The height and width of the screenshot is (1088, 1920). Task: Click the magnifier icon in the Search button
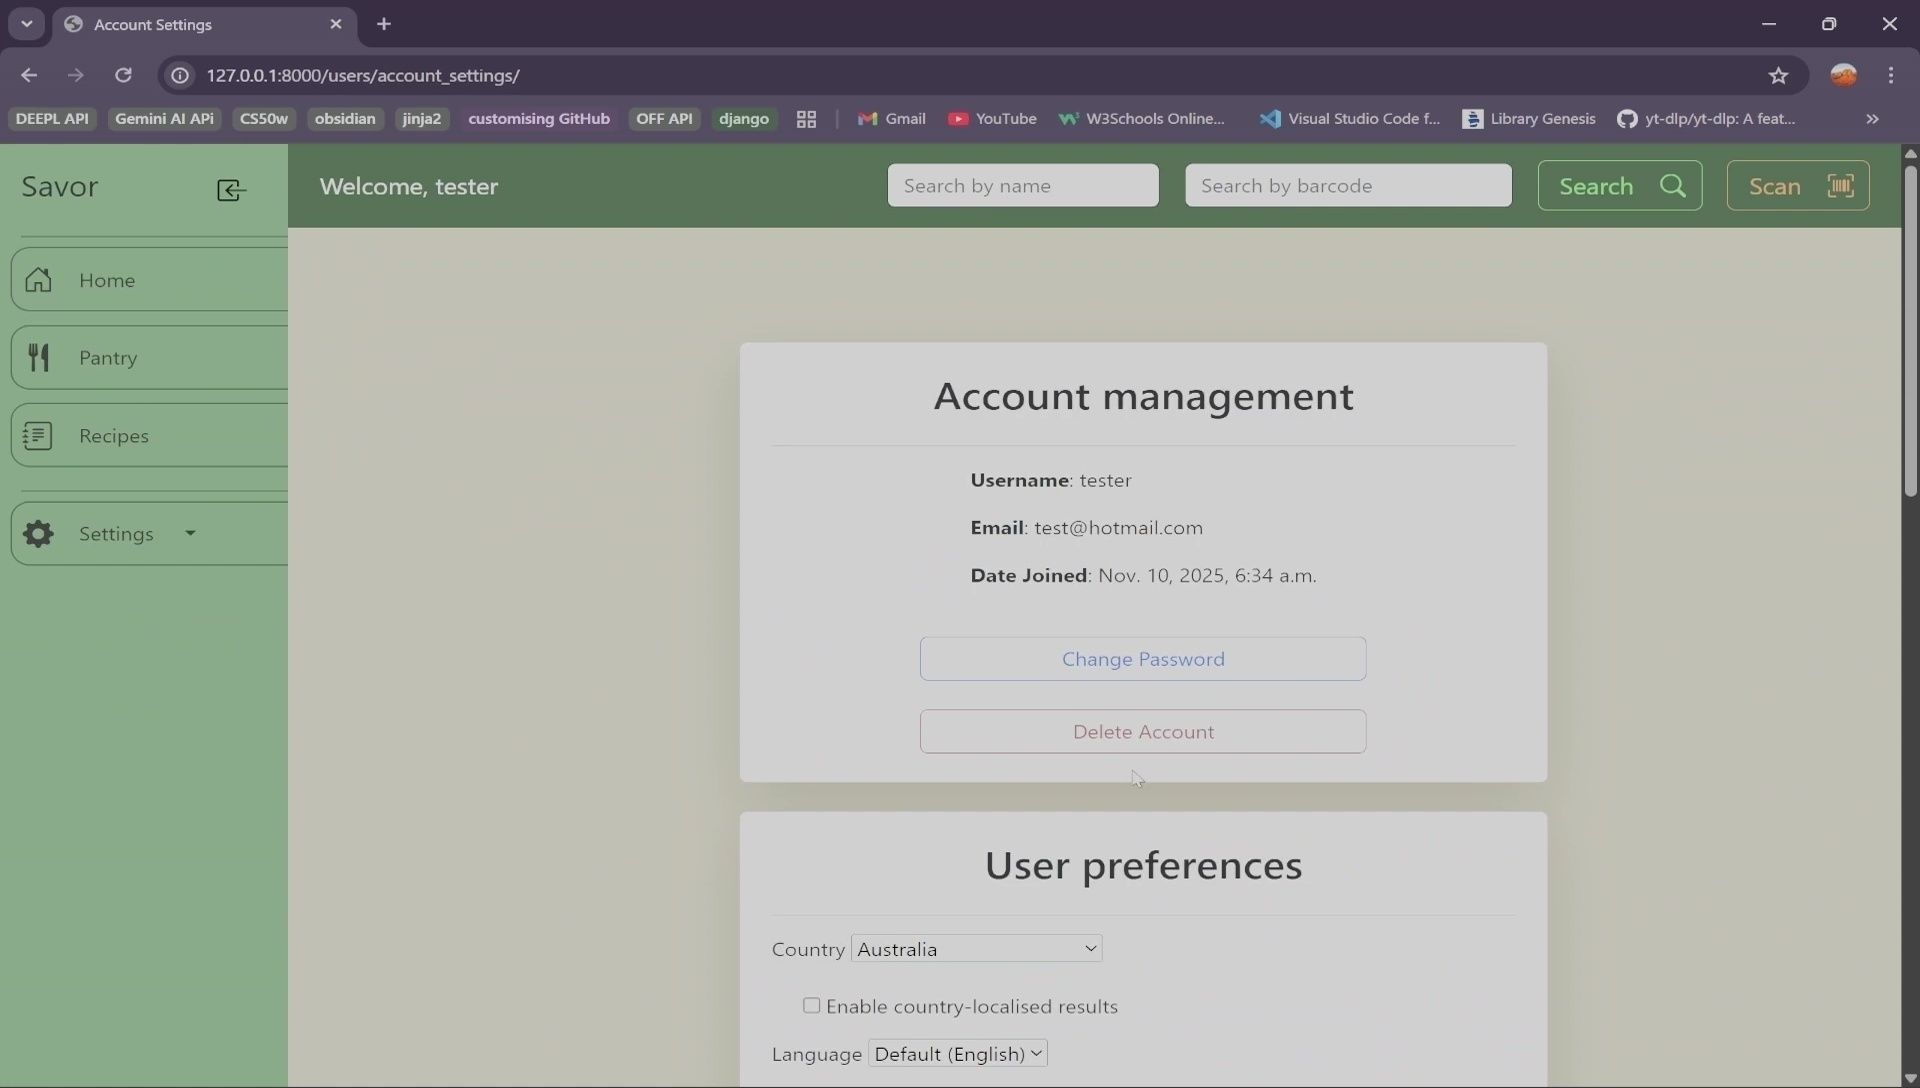pos(1673,186)
